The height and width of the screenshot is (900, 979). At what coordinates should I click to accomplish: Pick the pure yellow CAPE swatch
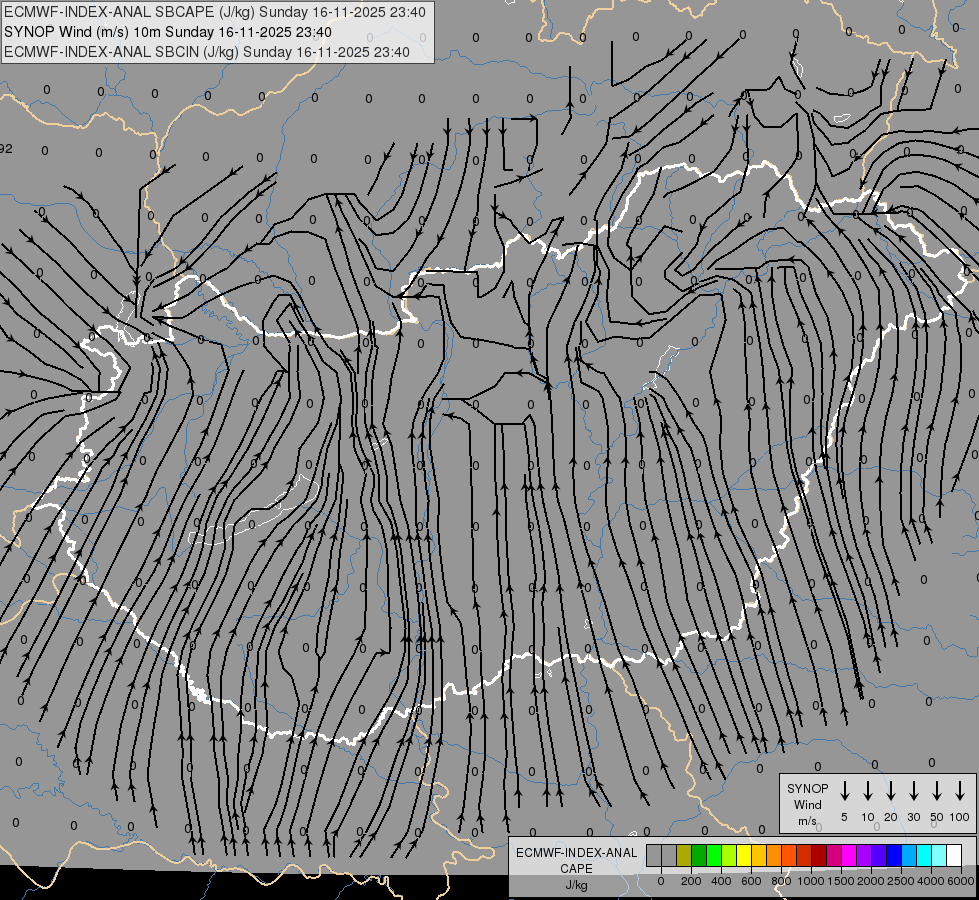tap(744, 855)
